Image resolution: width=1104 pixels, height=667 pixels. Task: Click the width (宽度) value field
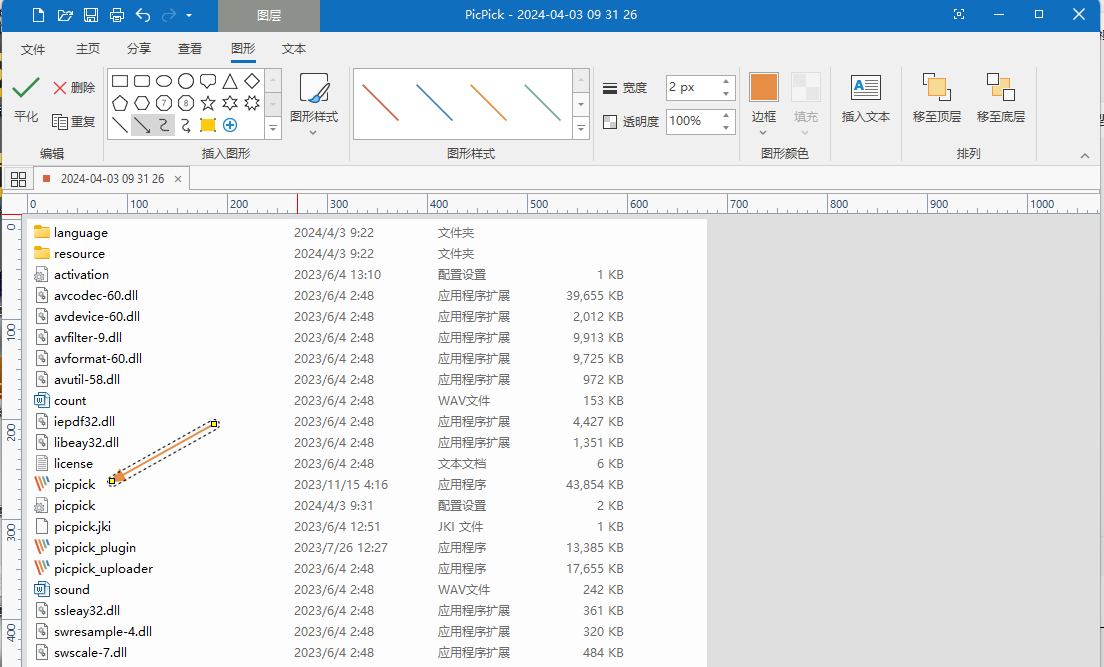coord(692,87)
